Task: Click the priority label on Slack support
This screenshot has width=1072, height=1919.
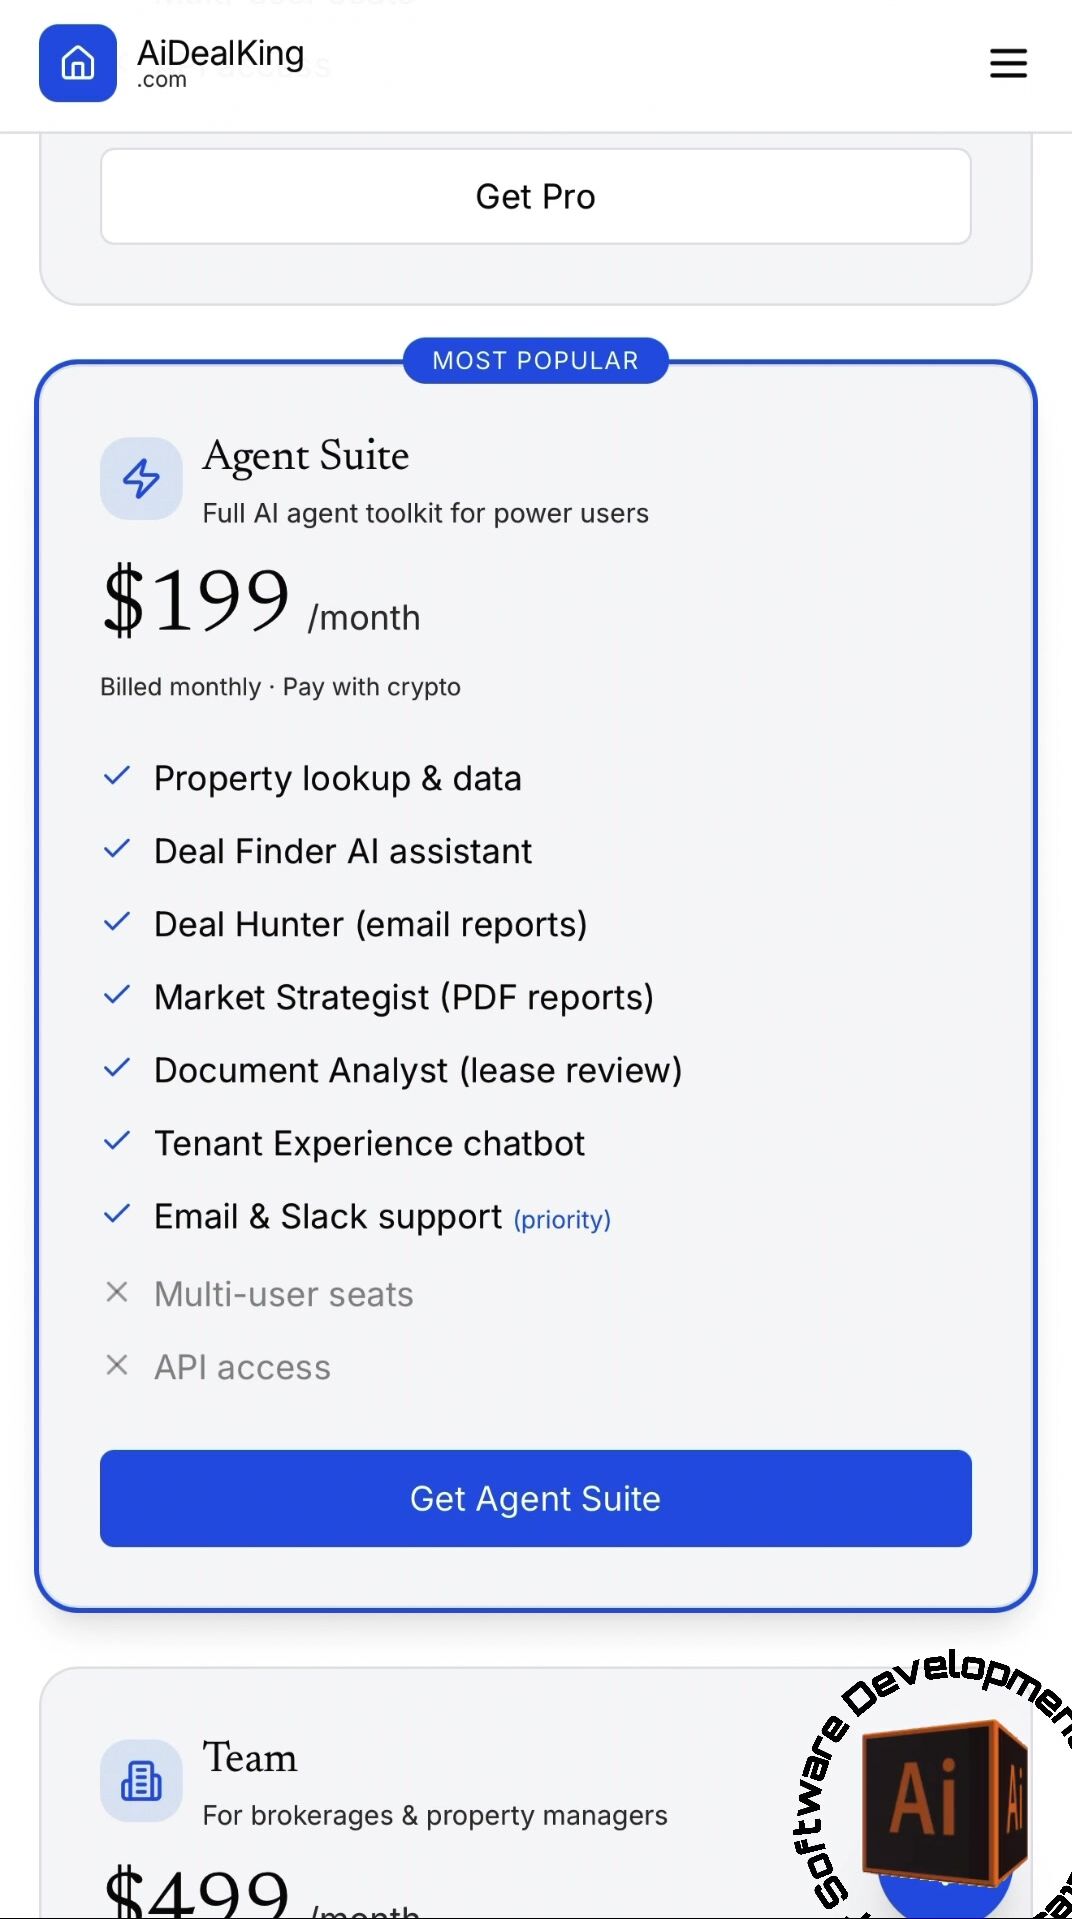Action: [562, 1220]
